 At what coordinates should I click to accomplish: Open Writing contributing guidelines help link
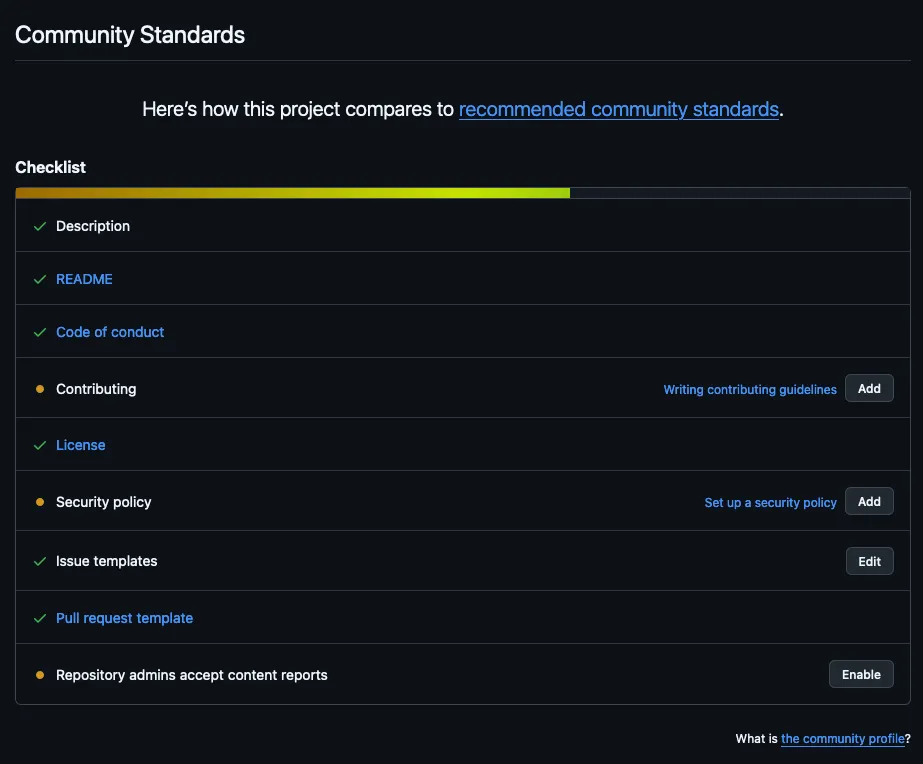pos(750,390)
